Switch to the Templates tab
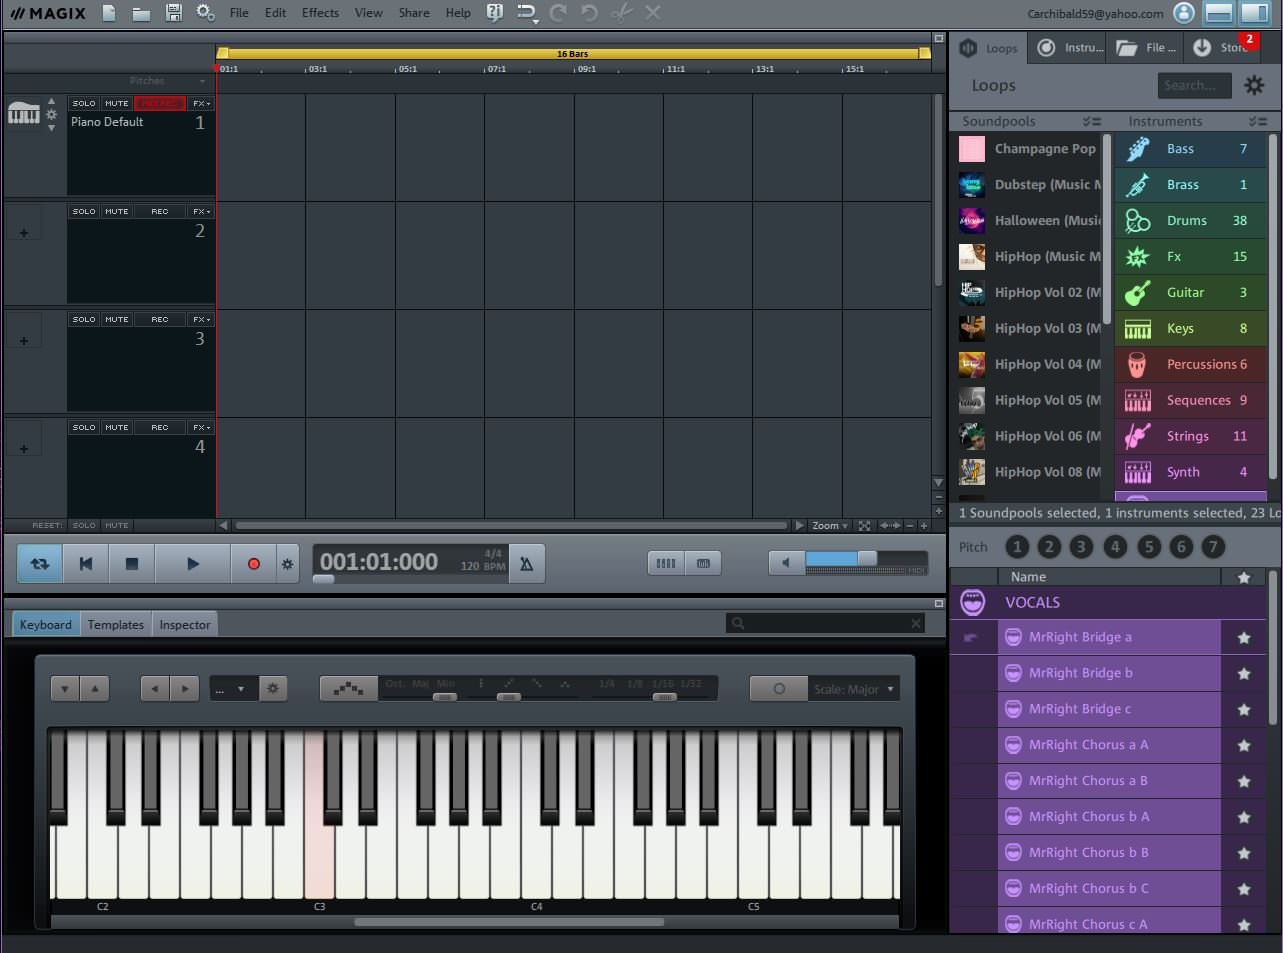This screenshot has height=953, width=1283. (x=116, y=624)
